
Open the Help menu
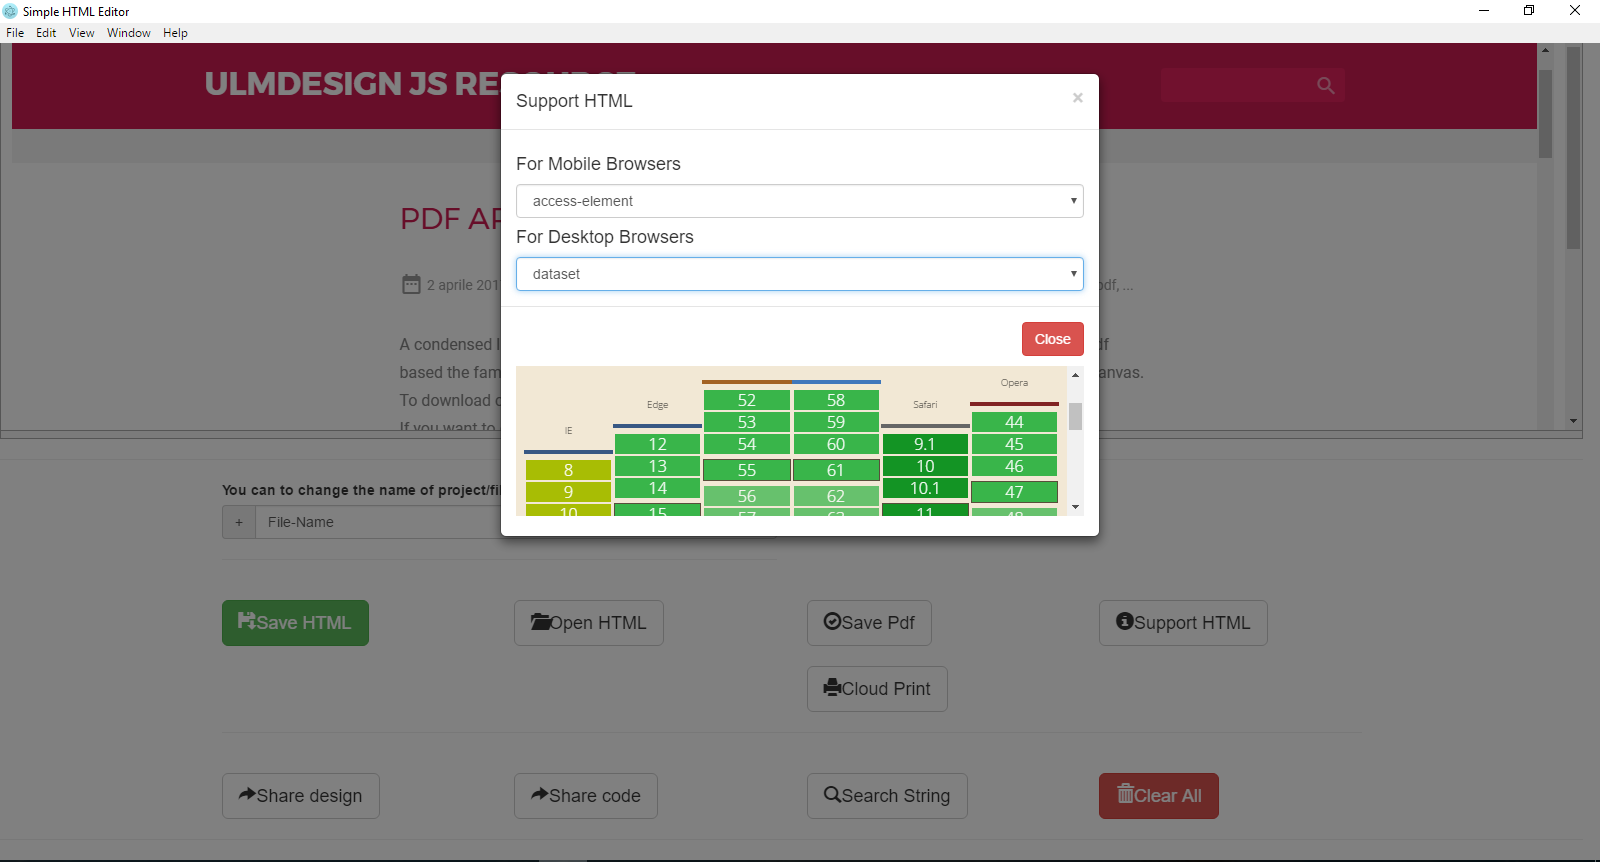176,33
